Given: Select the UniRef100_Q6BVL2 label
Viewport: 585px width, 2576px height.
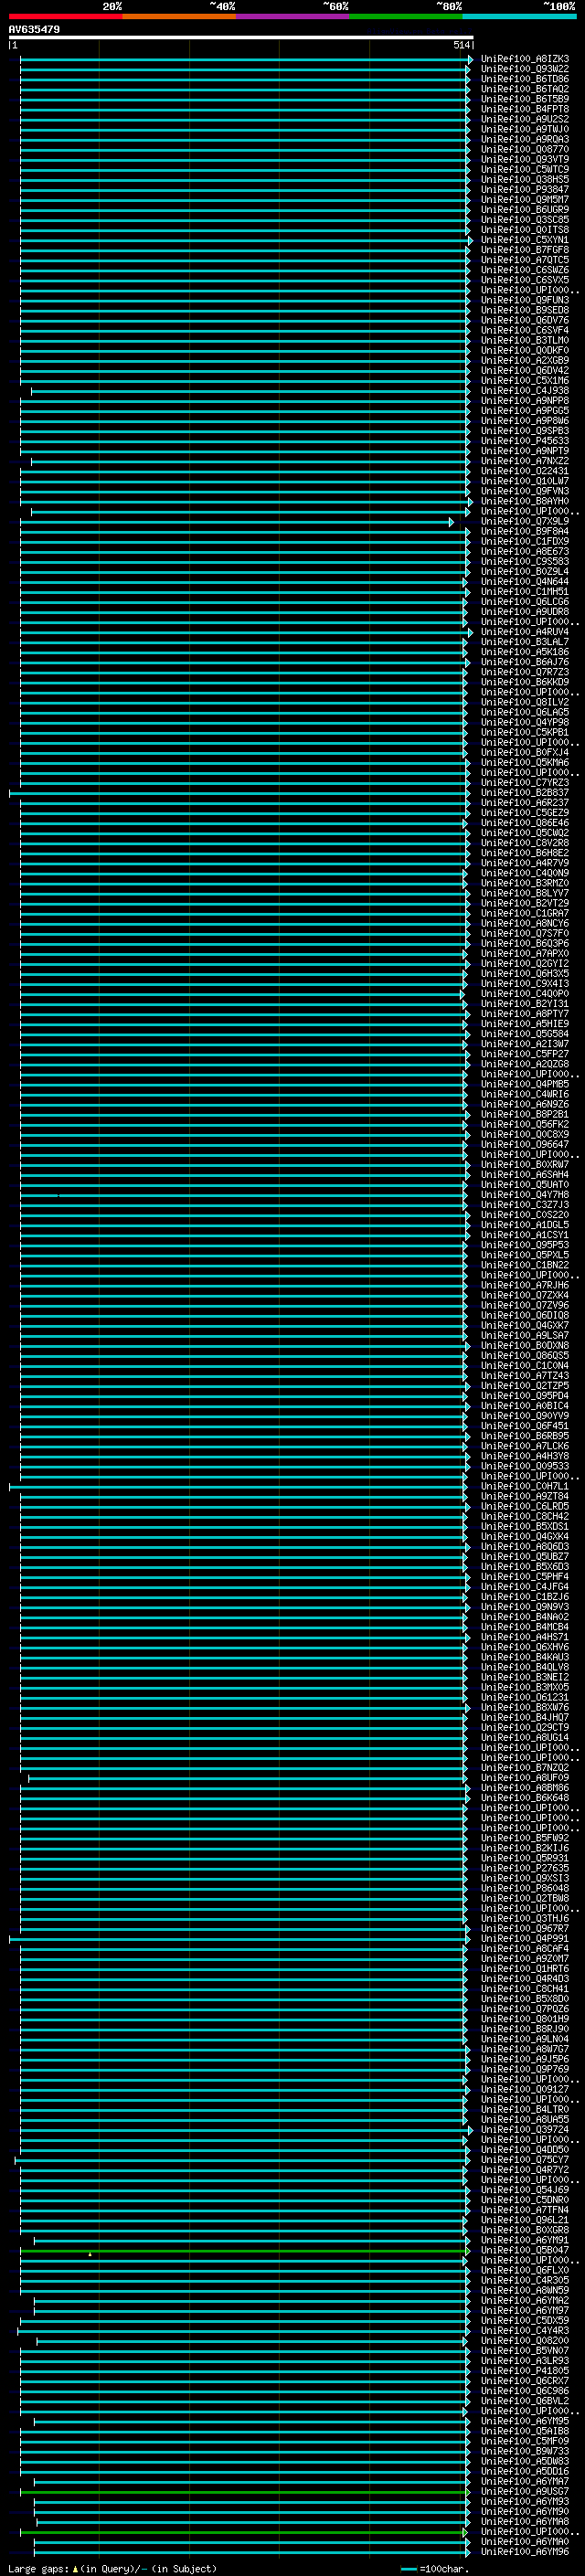Looking at the screenshot, I should 525,2401.
